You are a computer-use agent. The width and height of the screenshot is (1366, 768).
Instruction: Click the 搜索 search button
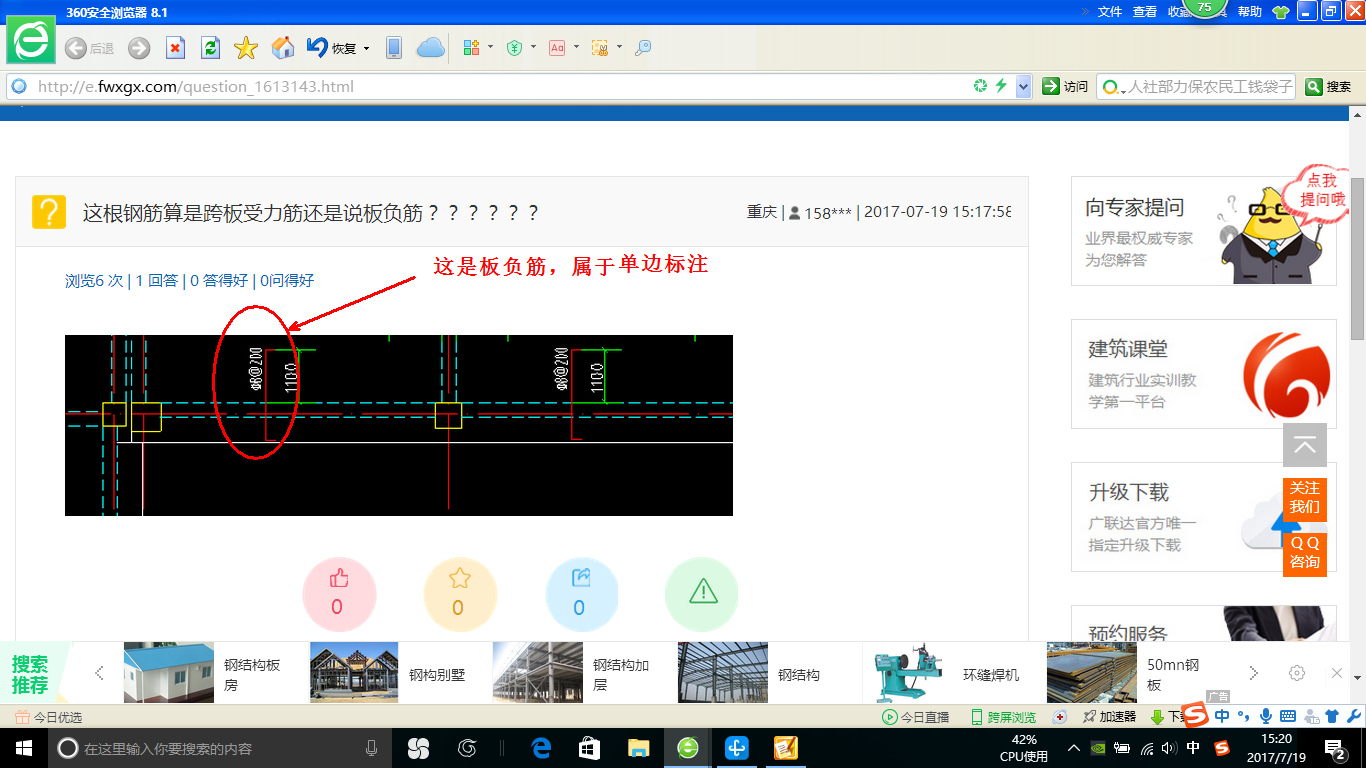pyautogui.click(x=1329, y=87)
